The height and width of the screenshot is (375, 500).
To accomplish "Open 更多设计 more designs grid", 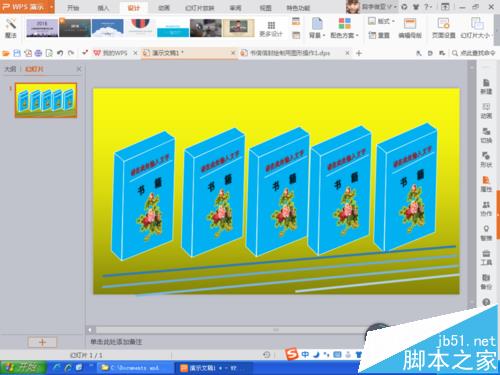I will tap(271, 29).
